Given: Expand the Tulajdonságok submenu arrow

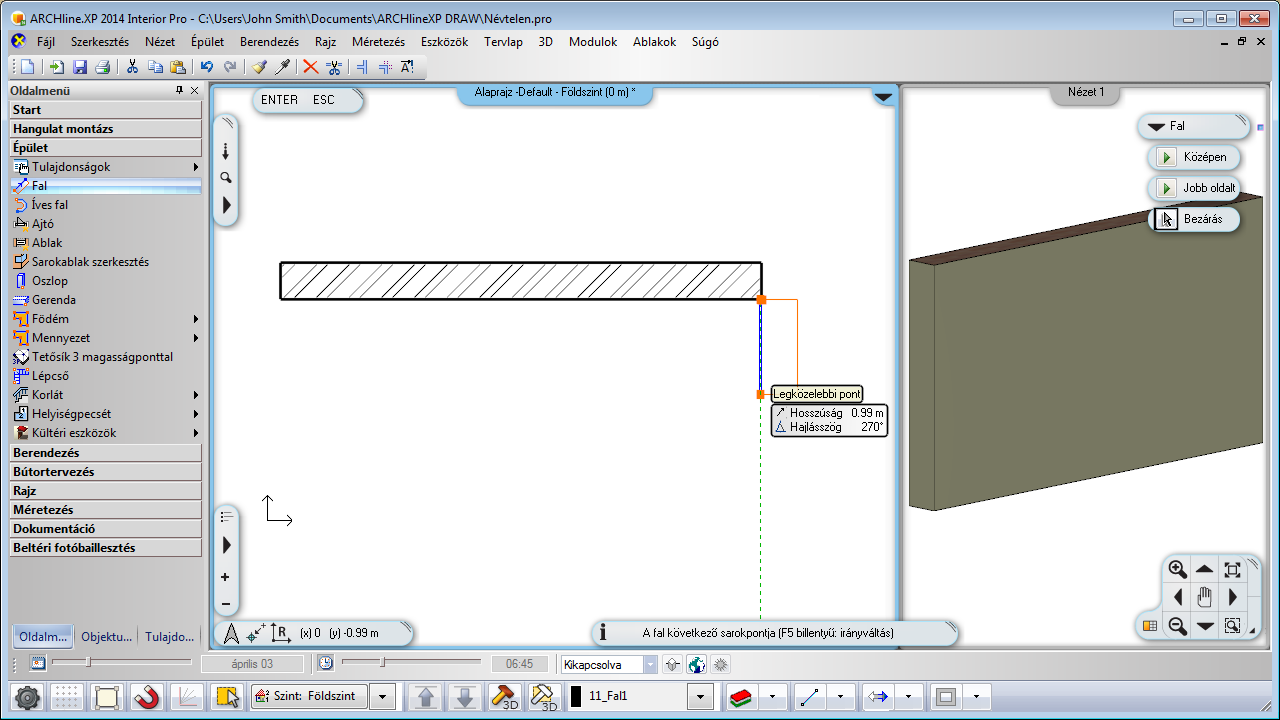Looking at the screenshot, I should click(x=196, y=167).
